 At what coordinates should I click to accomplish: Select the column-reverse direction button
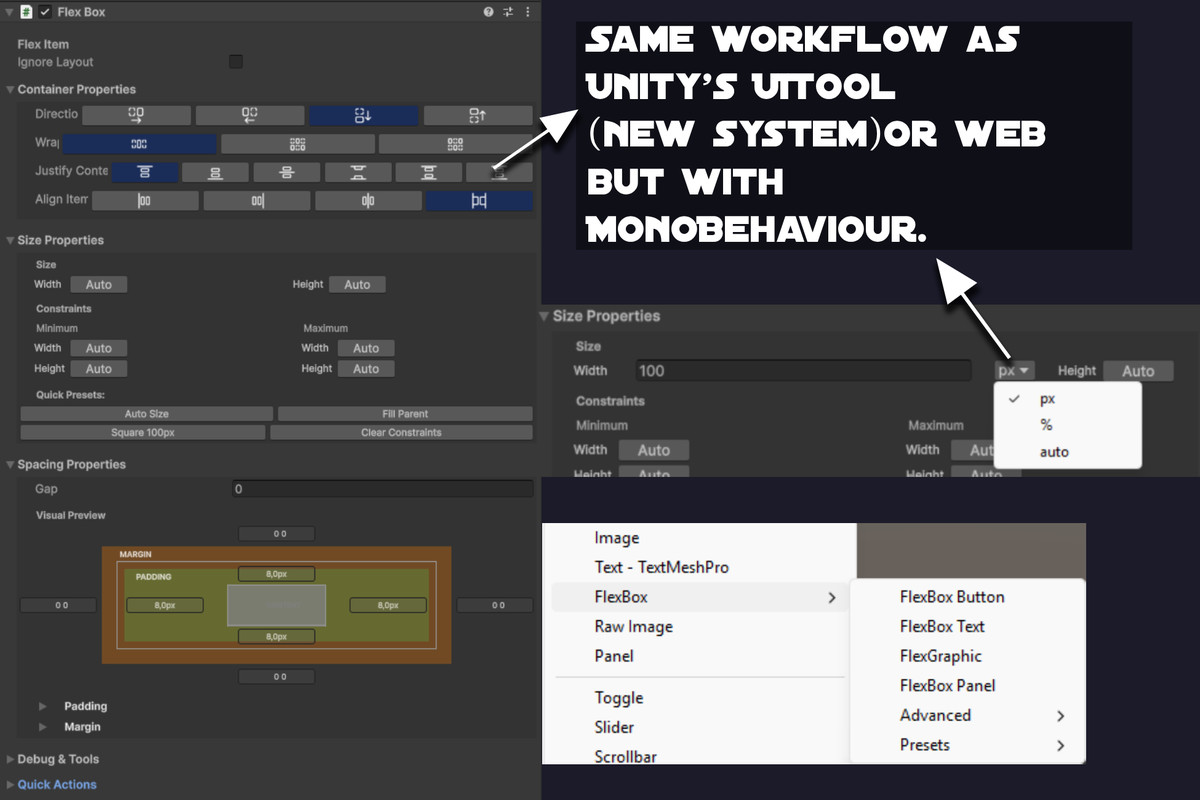pos(478,115)
